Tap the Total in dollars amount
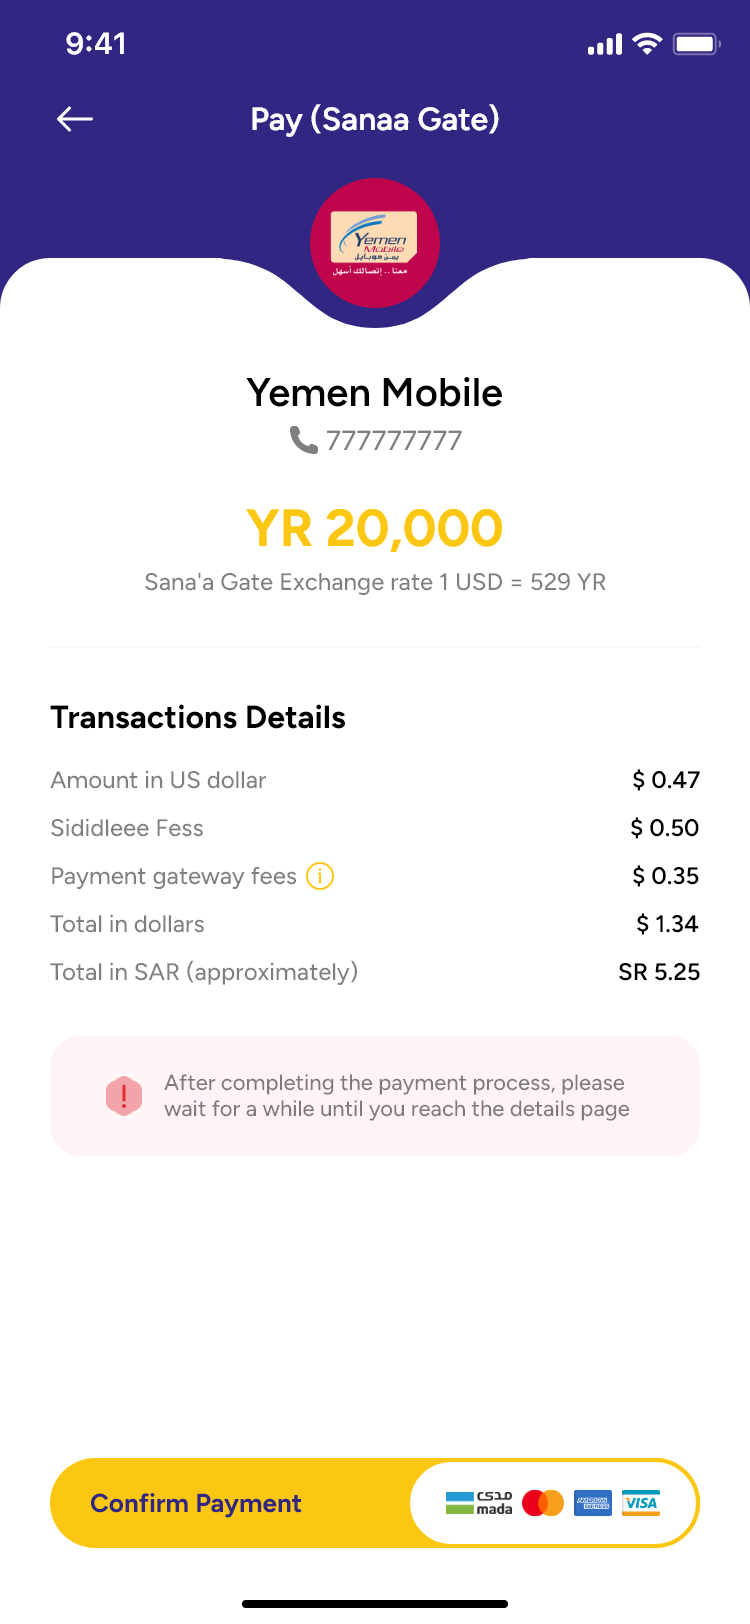Image resolution: width=750 pixels, height=1624 pixels. (x=667, y=924)
